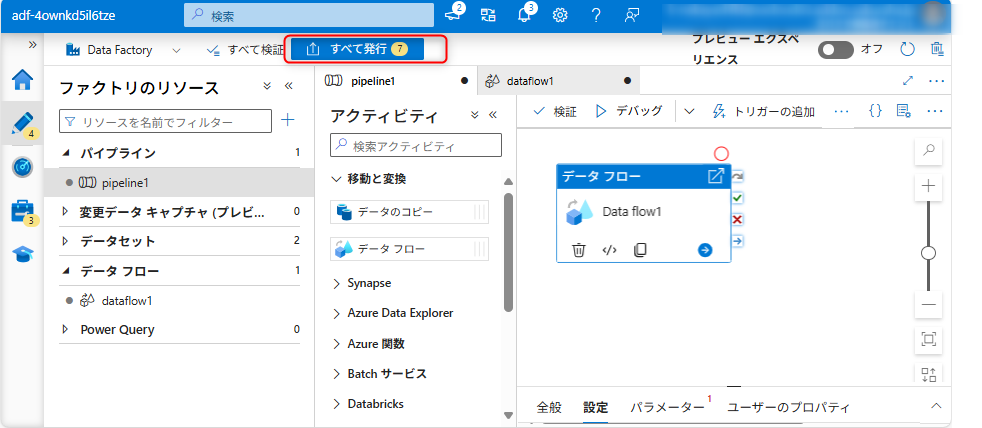This screenshot has width=982, height=428.
Task: Collapse all in ファクトリのリソース panel
Action: coord(267,86)
